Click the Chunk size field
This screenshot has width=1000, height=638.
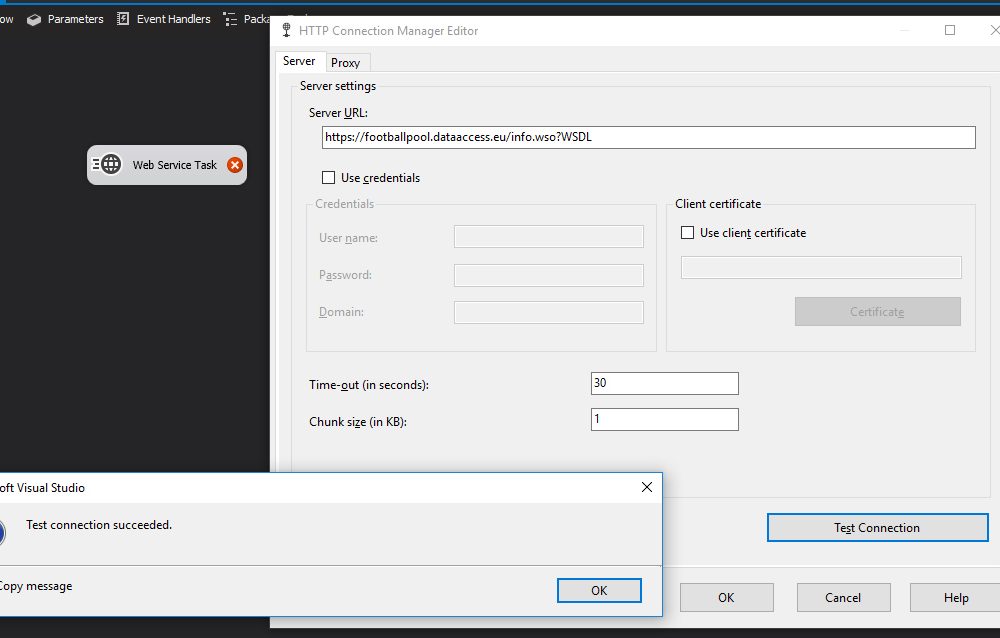tap(665, 420)
